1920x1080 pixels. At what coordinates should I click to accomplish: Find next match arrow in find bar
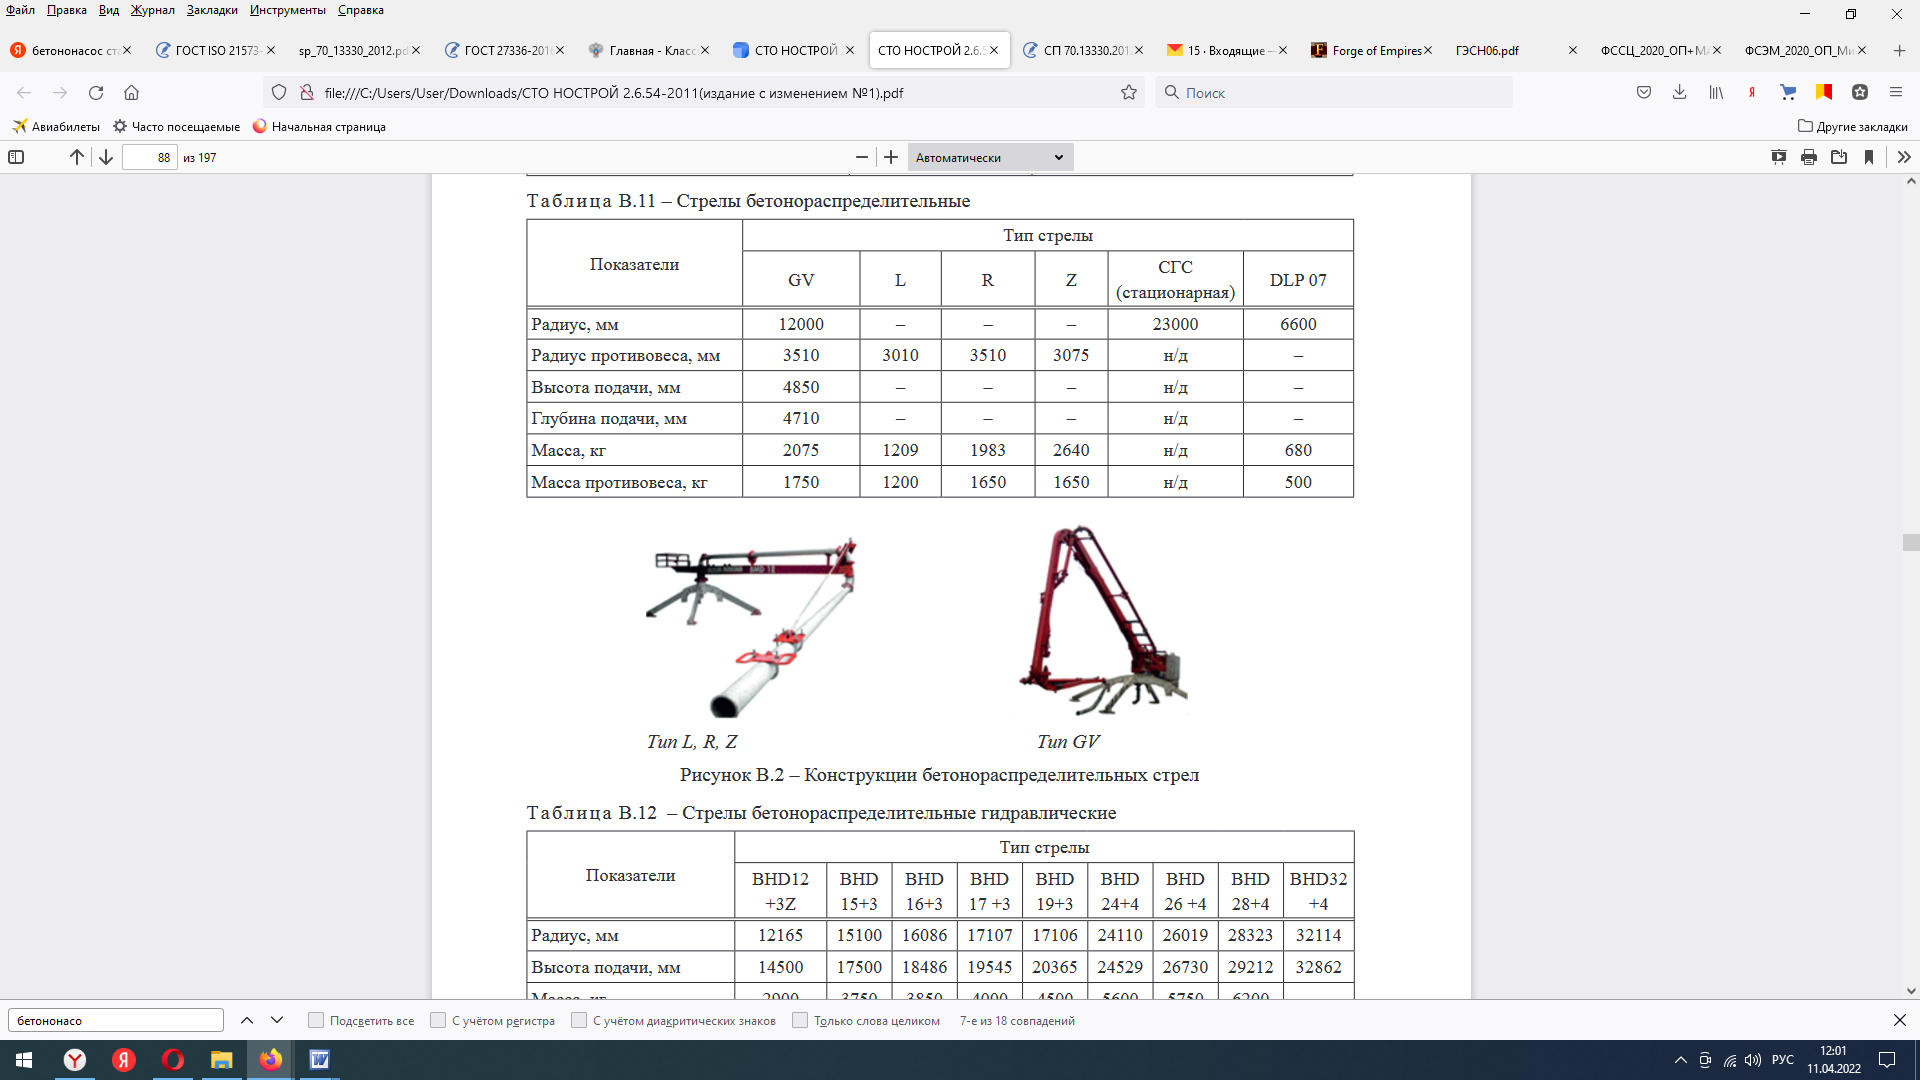[277, 1020]
